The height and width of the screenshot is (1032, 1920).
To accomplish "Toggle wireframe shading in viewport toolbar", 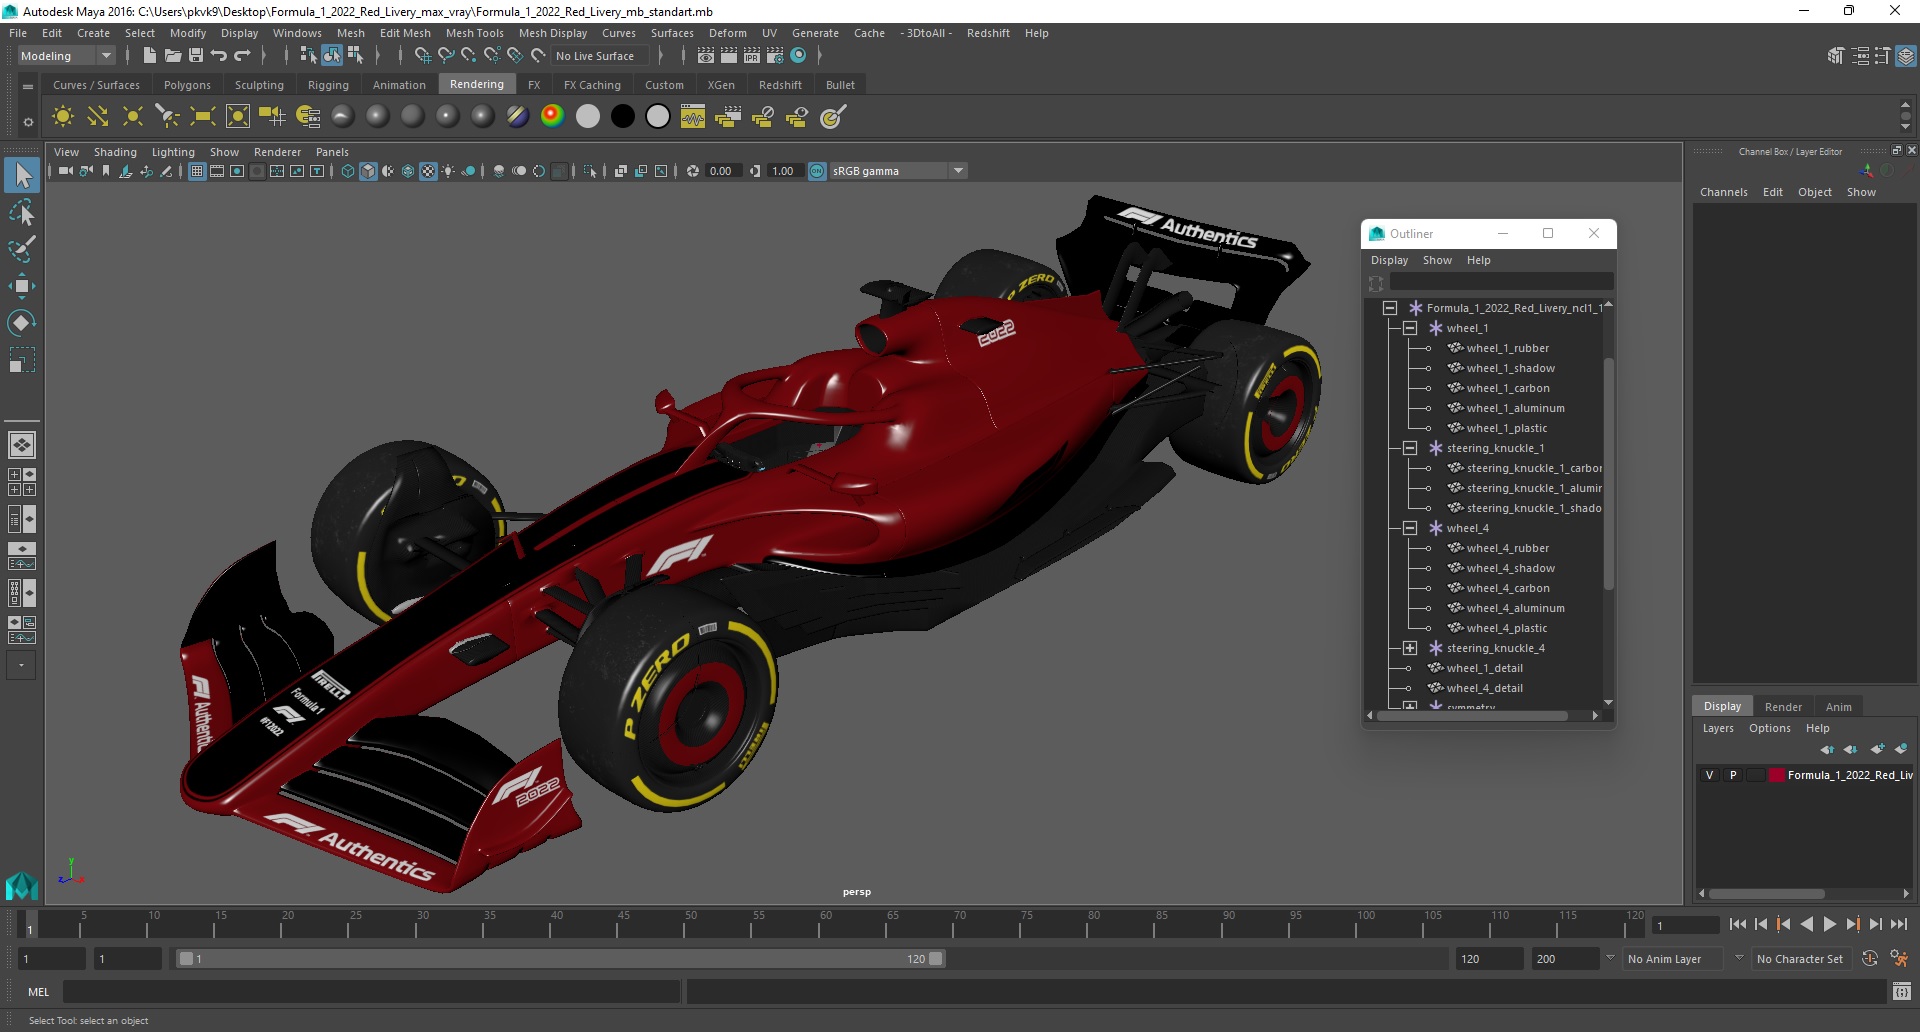I will [348, 171].
